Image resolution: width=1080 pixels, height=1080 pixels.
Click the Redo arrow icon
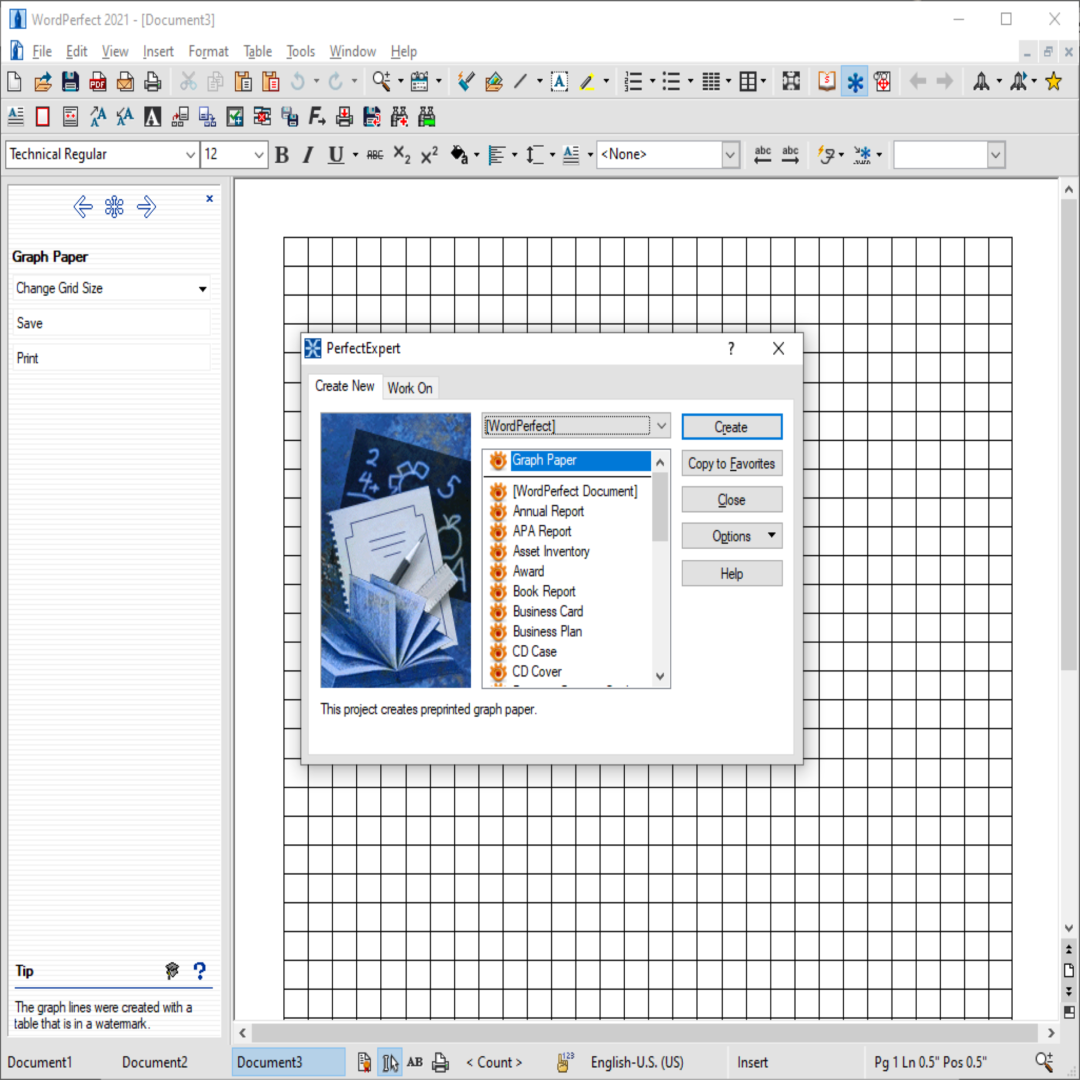tap(335, 82)
